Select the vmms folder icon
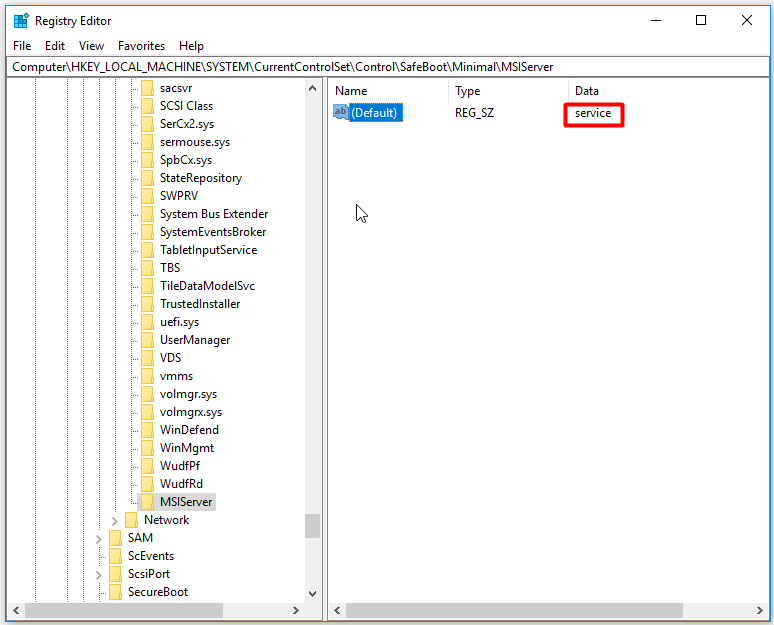The height and width of the screenshot is (625, 774). tap(147, 376)
